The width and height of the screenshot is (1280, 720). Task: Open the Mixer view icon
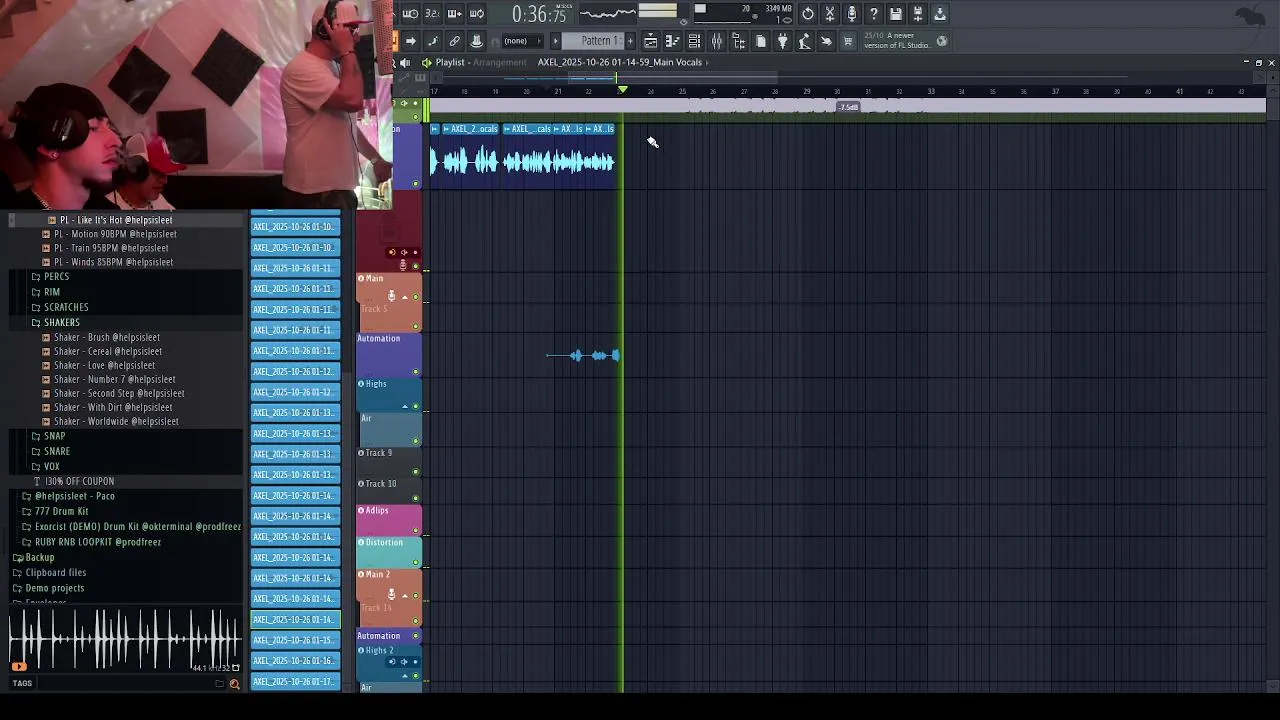pyautogui.click(x=716, y=41)
